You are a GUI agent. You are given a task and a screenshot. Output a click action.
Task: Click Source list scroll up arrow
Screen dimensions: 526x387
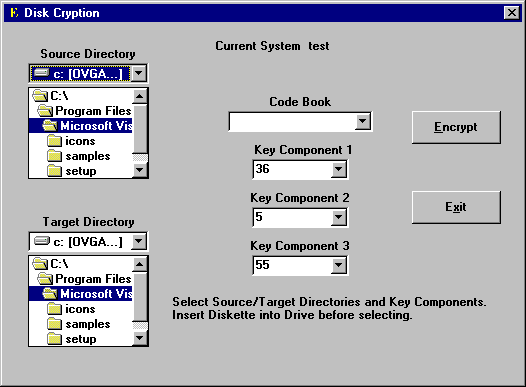click(x=140, y=97)
